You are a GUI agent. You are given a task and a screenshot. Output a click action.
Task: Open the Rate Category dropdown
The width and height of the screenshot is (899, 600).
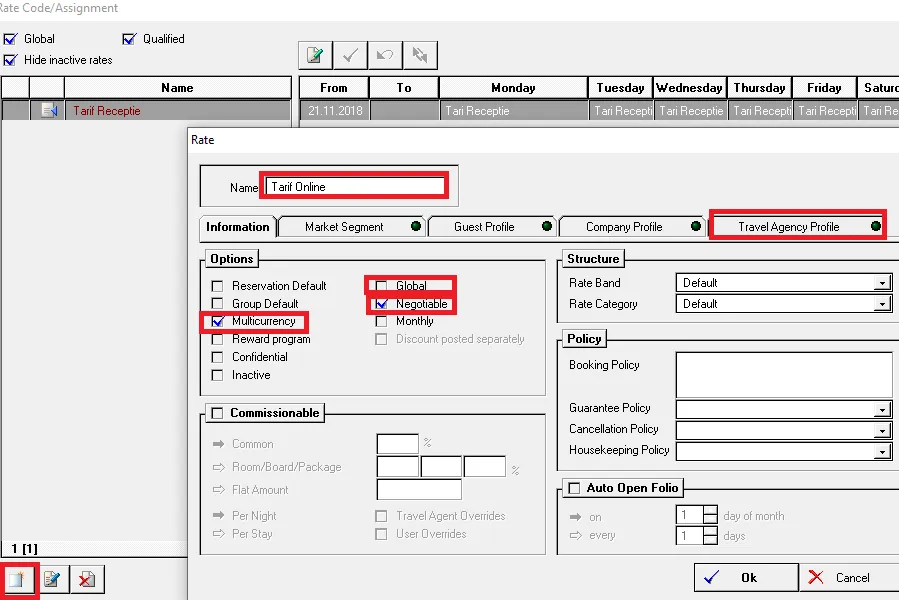tap(882, 304)
